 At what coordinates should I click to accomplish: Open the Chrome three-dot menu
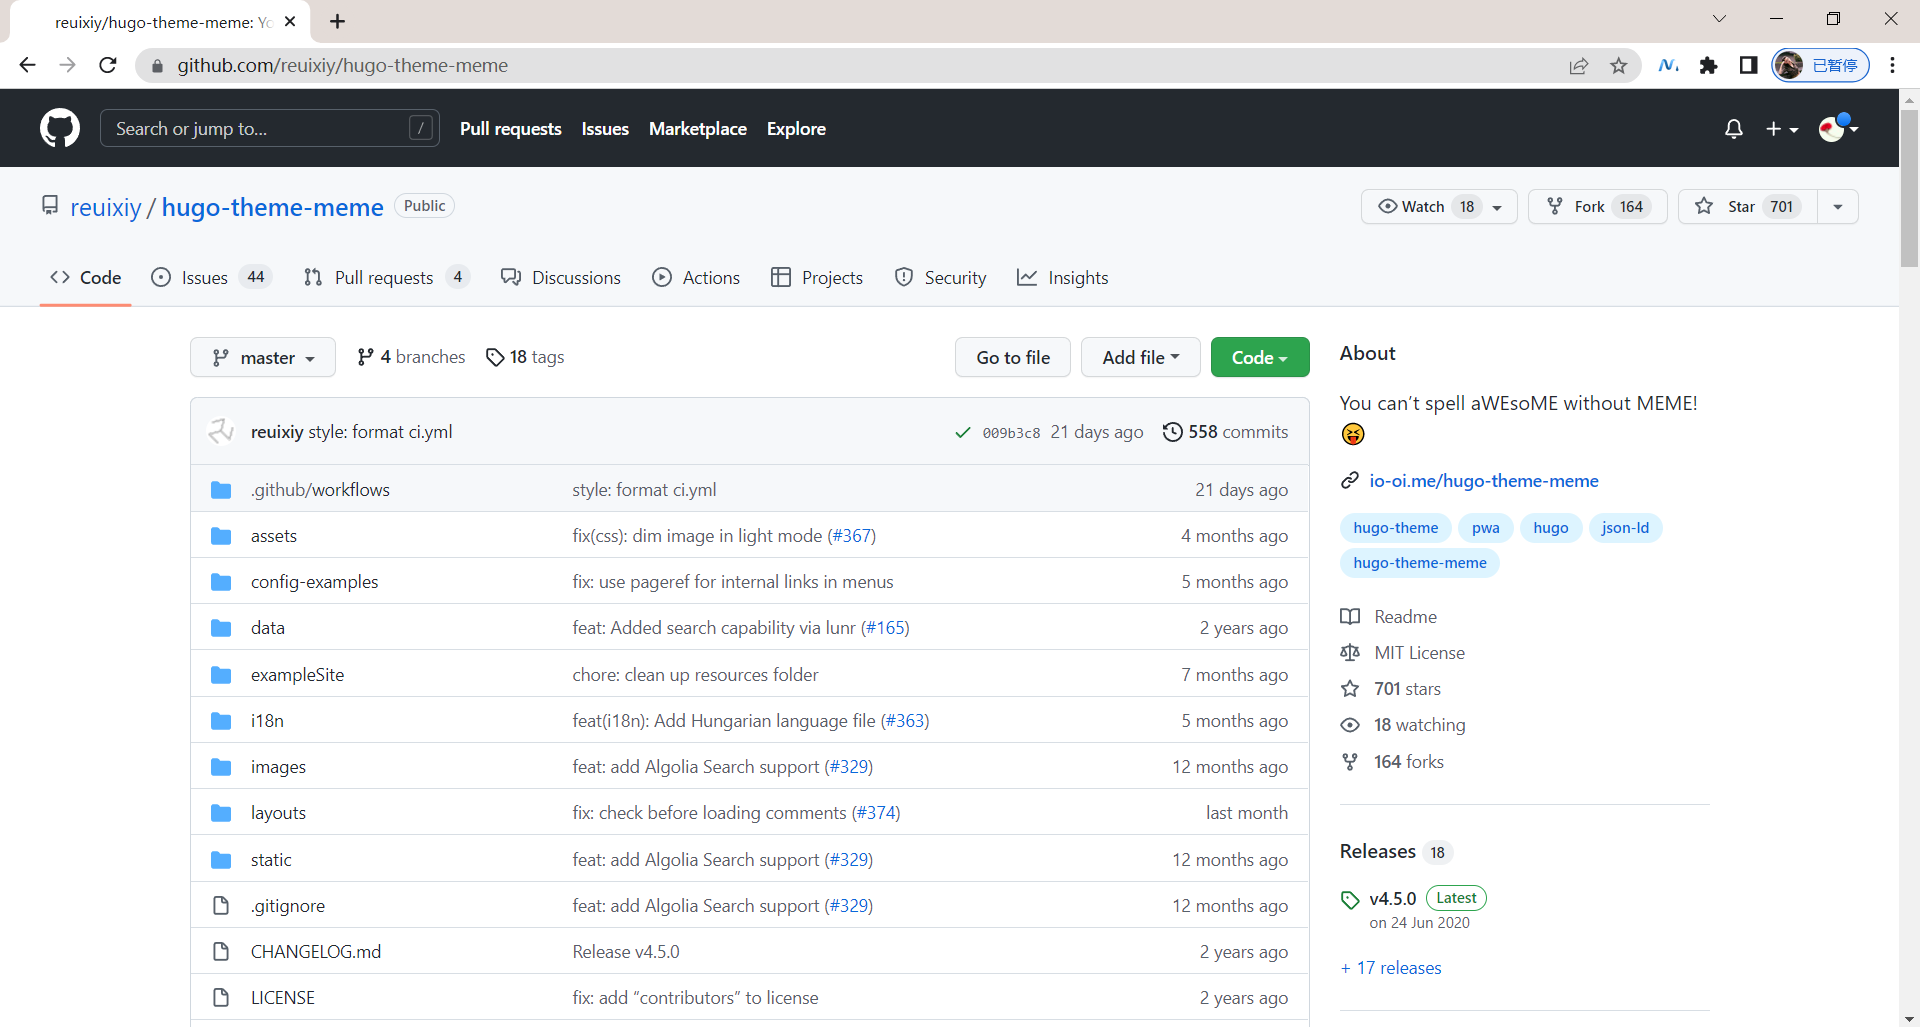pos(1892,65)
